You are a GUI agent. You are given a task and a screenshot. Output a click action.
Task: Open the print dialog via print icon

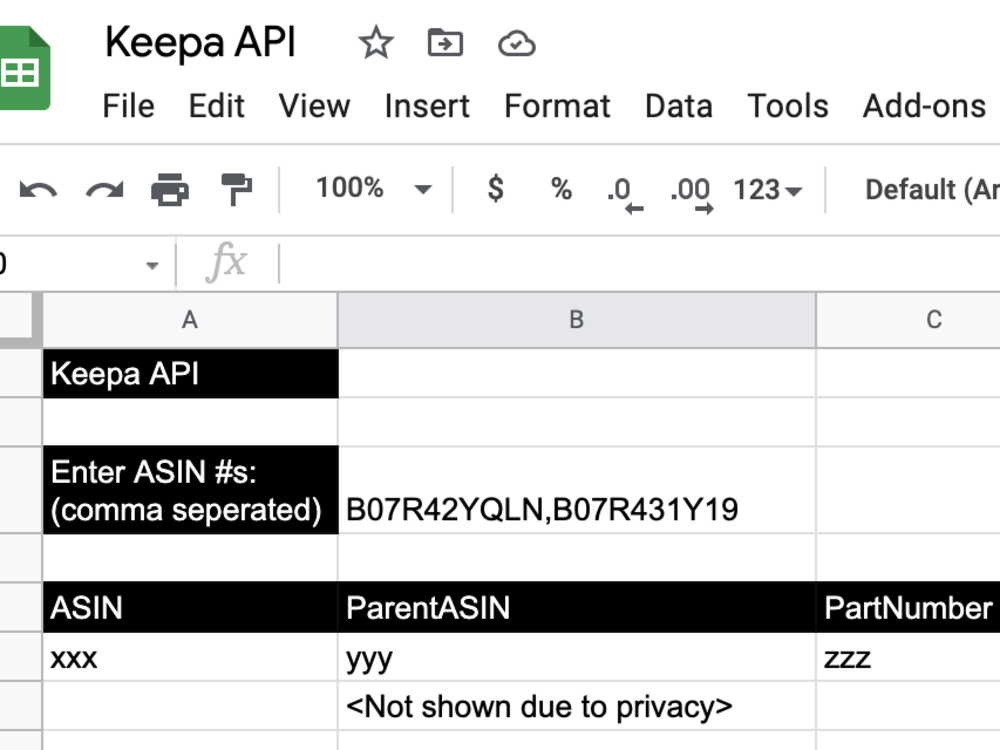(x=170, y=190)
